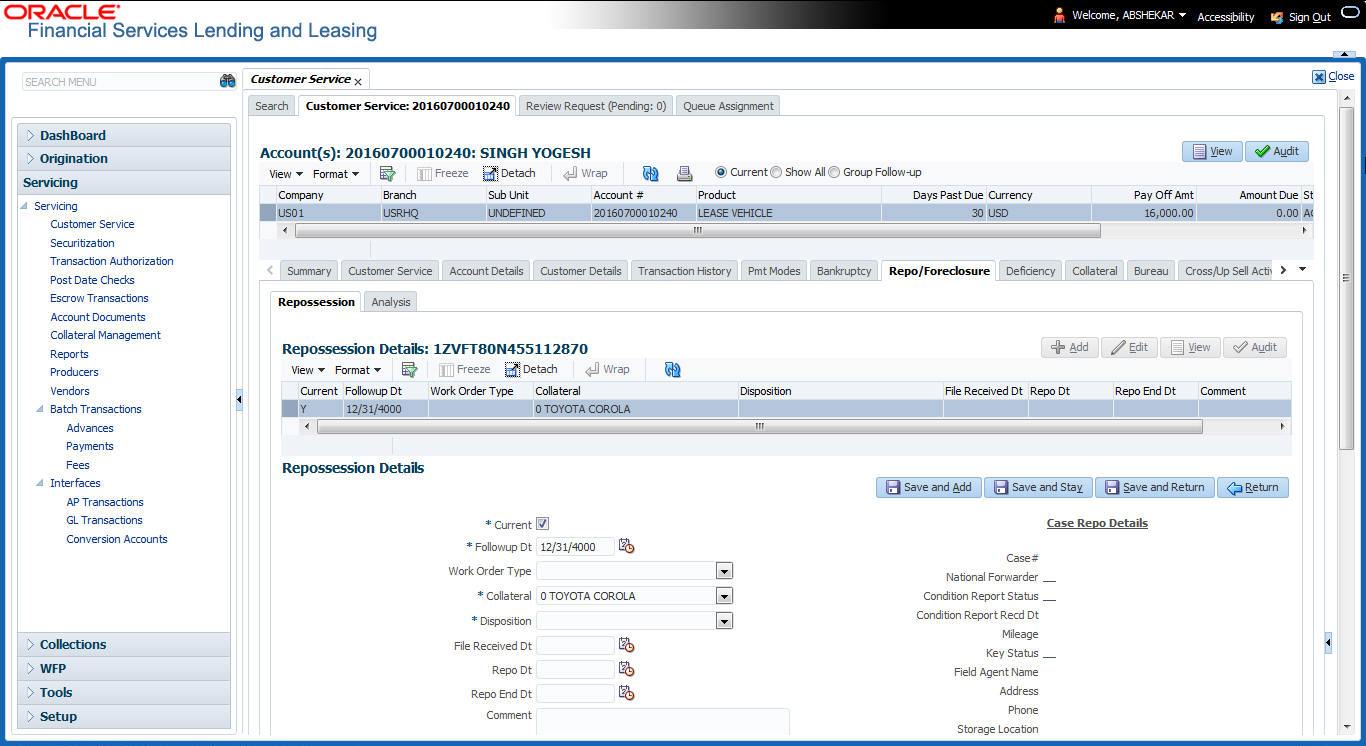Refresh the Repossession Details table

[x=672, y=369]
